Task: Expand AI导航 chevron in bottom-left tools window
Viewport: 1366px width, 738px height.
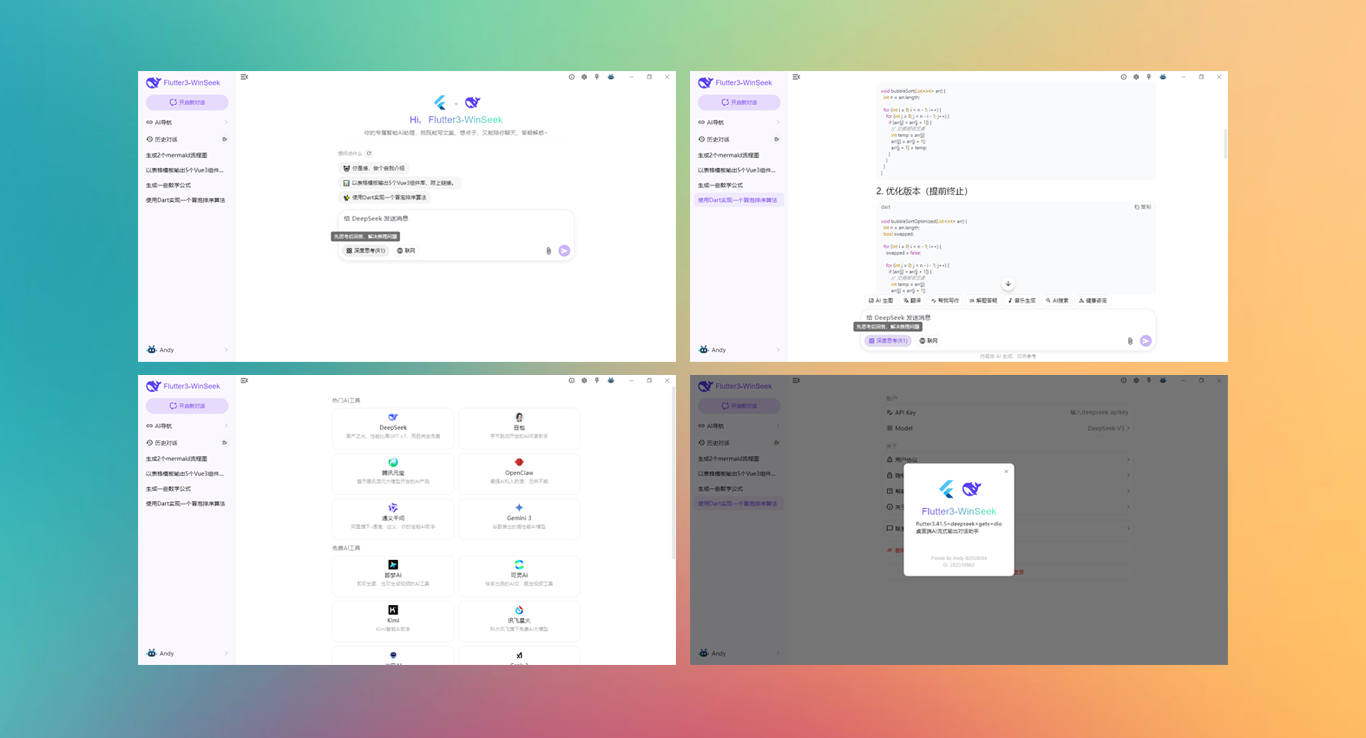Action: (x=226, y=426)
